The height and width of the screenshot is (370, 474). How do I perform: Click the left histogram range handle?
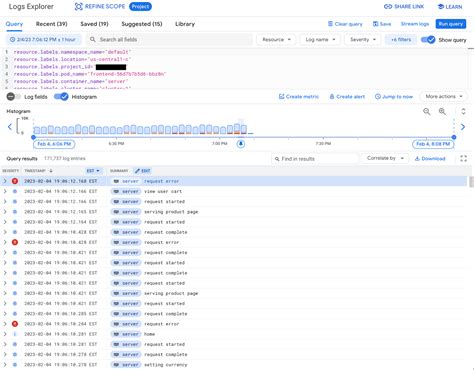pyautogui.click(x=33, y=137)
